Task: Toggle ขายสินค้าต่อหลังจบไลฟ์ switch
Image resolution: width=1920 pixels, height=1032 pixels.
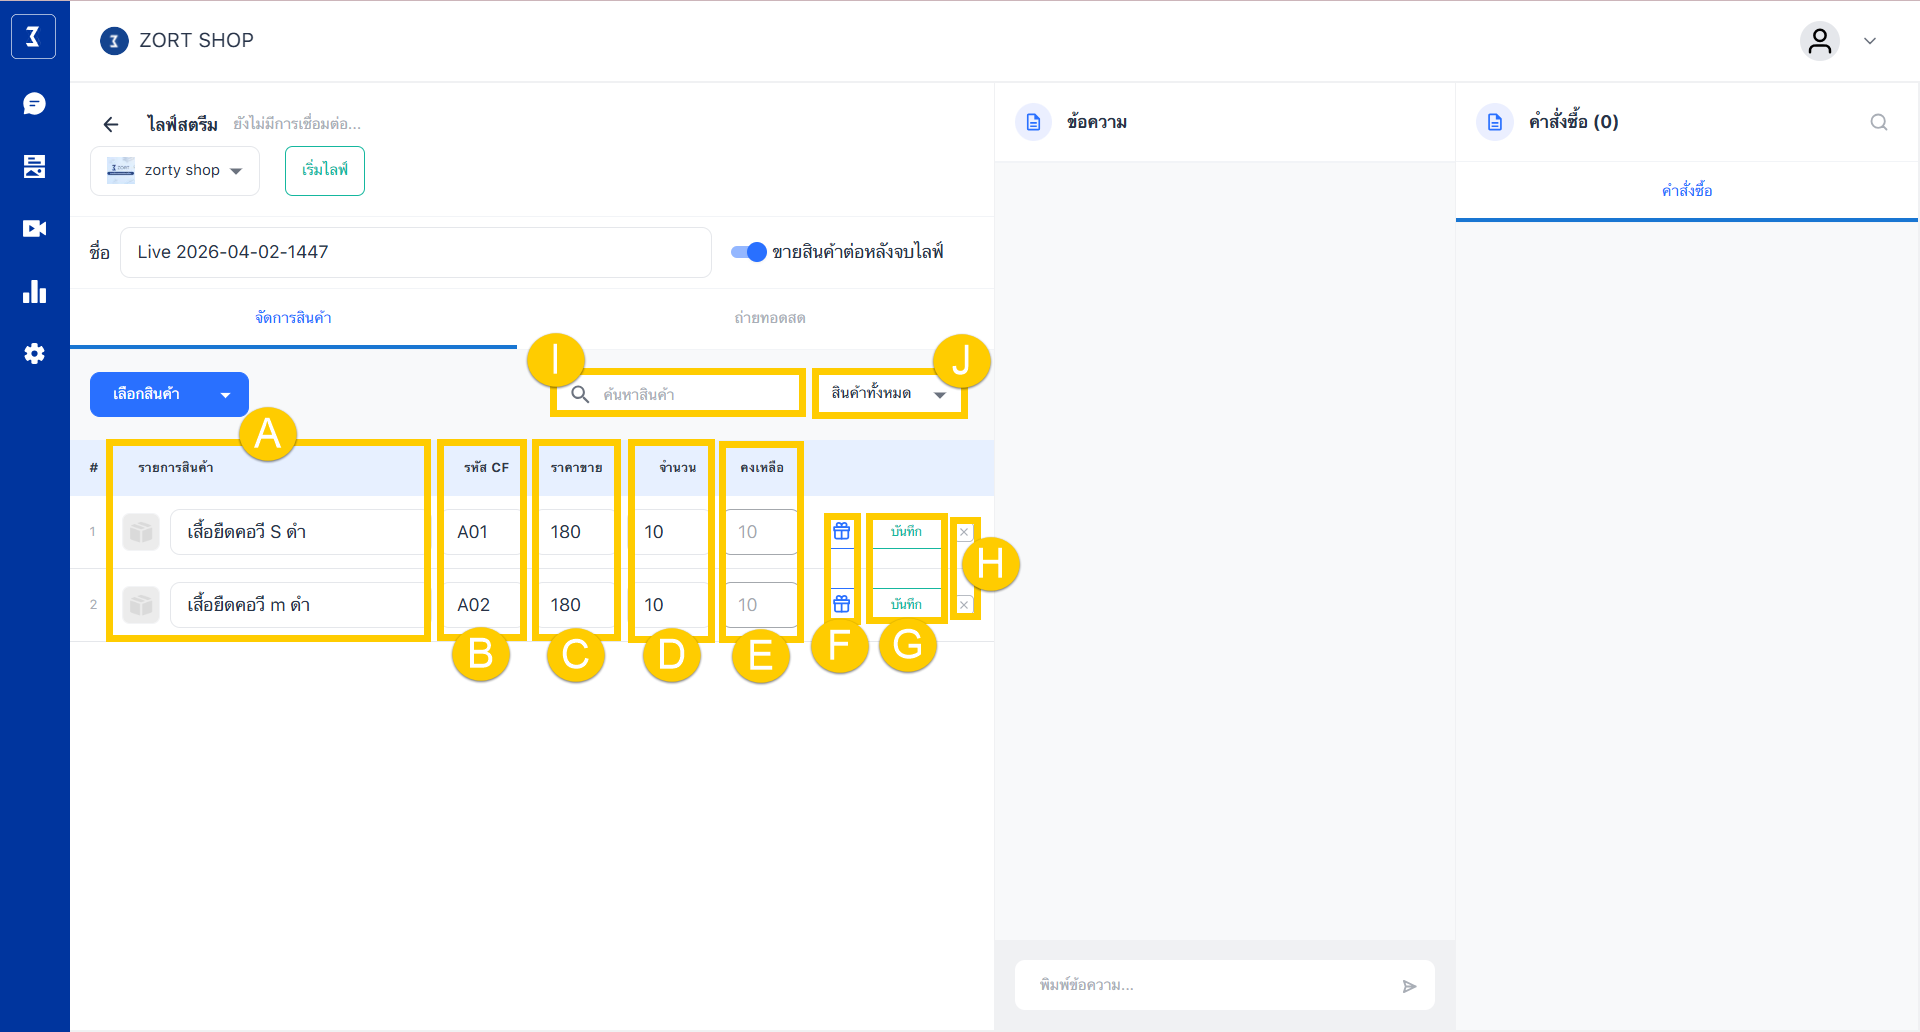Action: tap(748, 252)
